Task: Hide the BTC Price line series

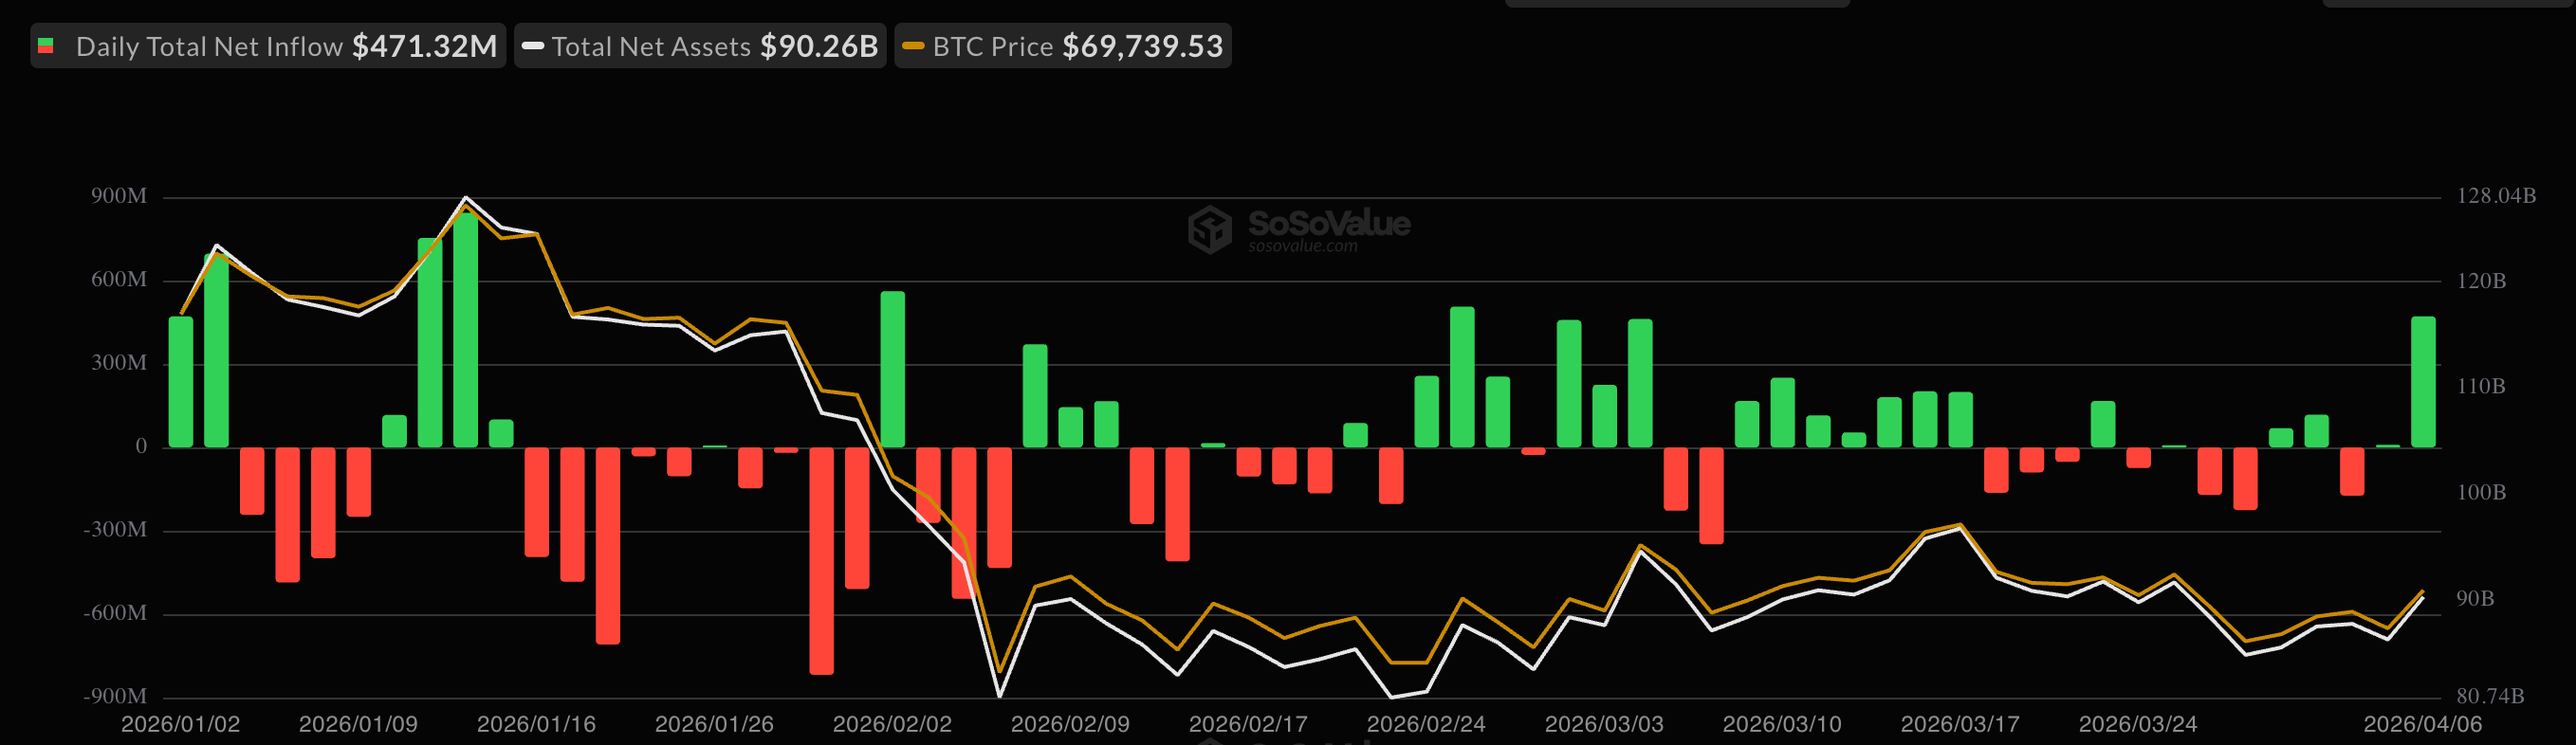Action: point(992,47)
